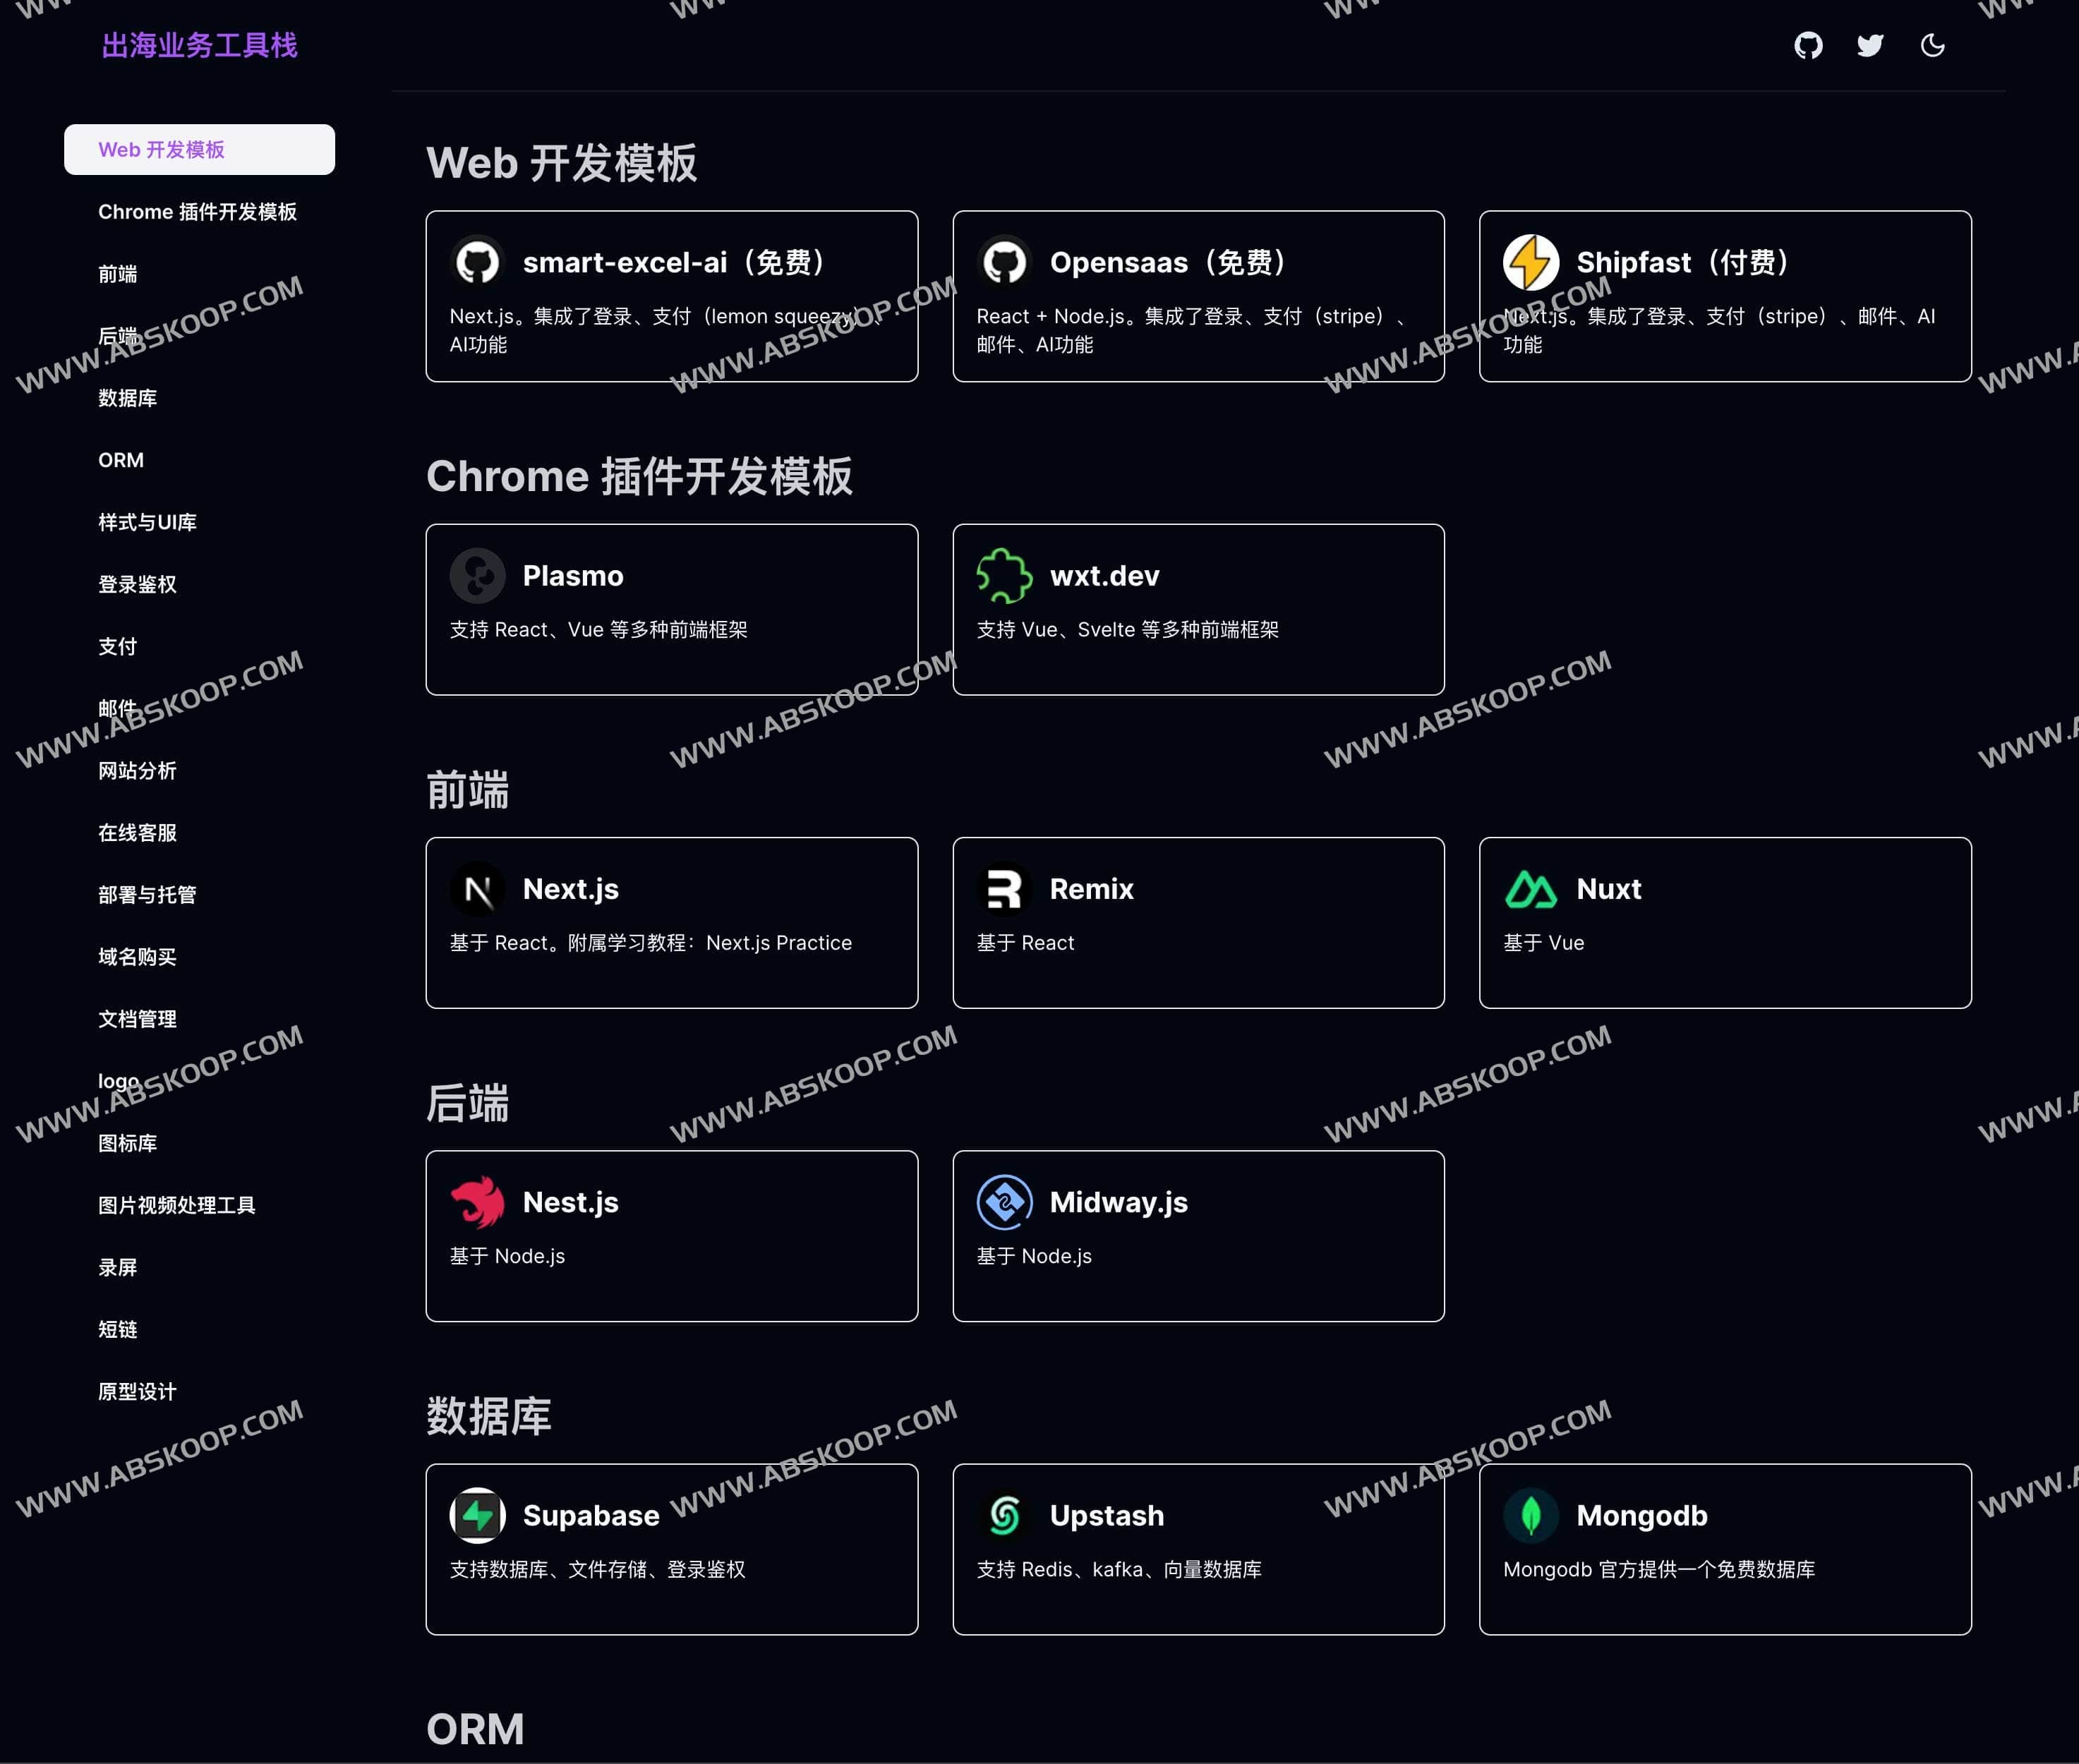The height and width of the screenshot is (1764, 2079).
Task: Open GitHub via the header GitHub icon
Action: tap(1808, 45)
